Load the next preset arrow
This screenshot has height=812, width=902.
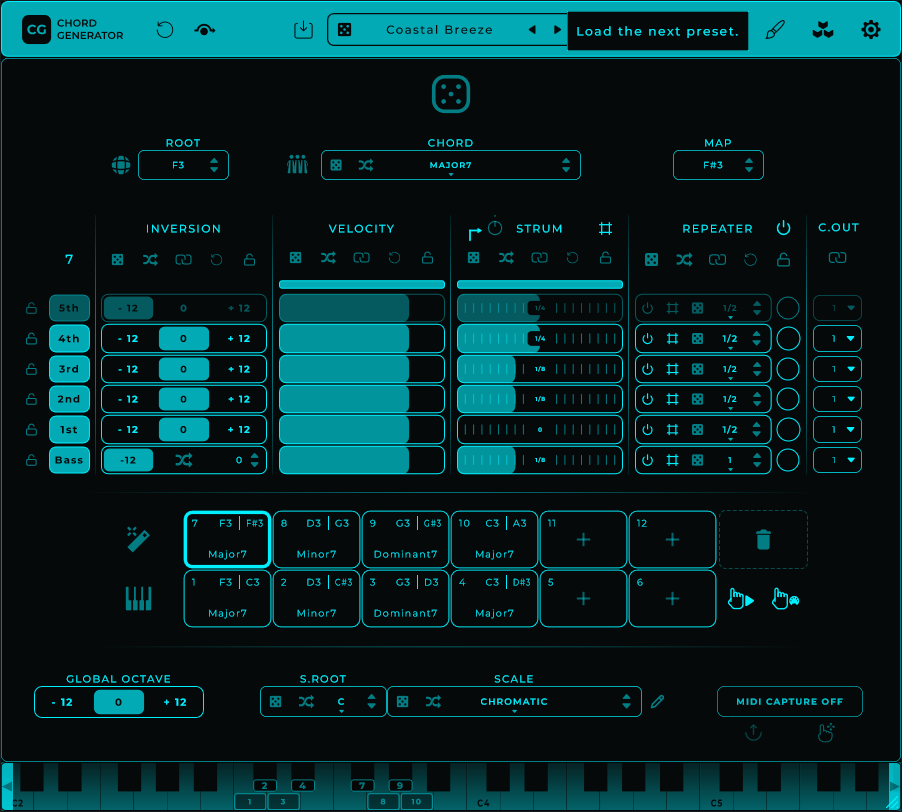coord(557,29)
